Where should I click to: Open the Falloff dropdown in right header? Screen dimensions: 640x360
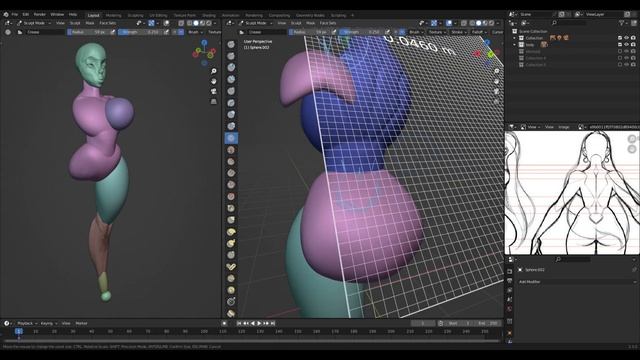[x=478, y=32]
